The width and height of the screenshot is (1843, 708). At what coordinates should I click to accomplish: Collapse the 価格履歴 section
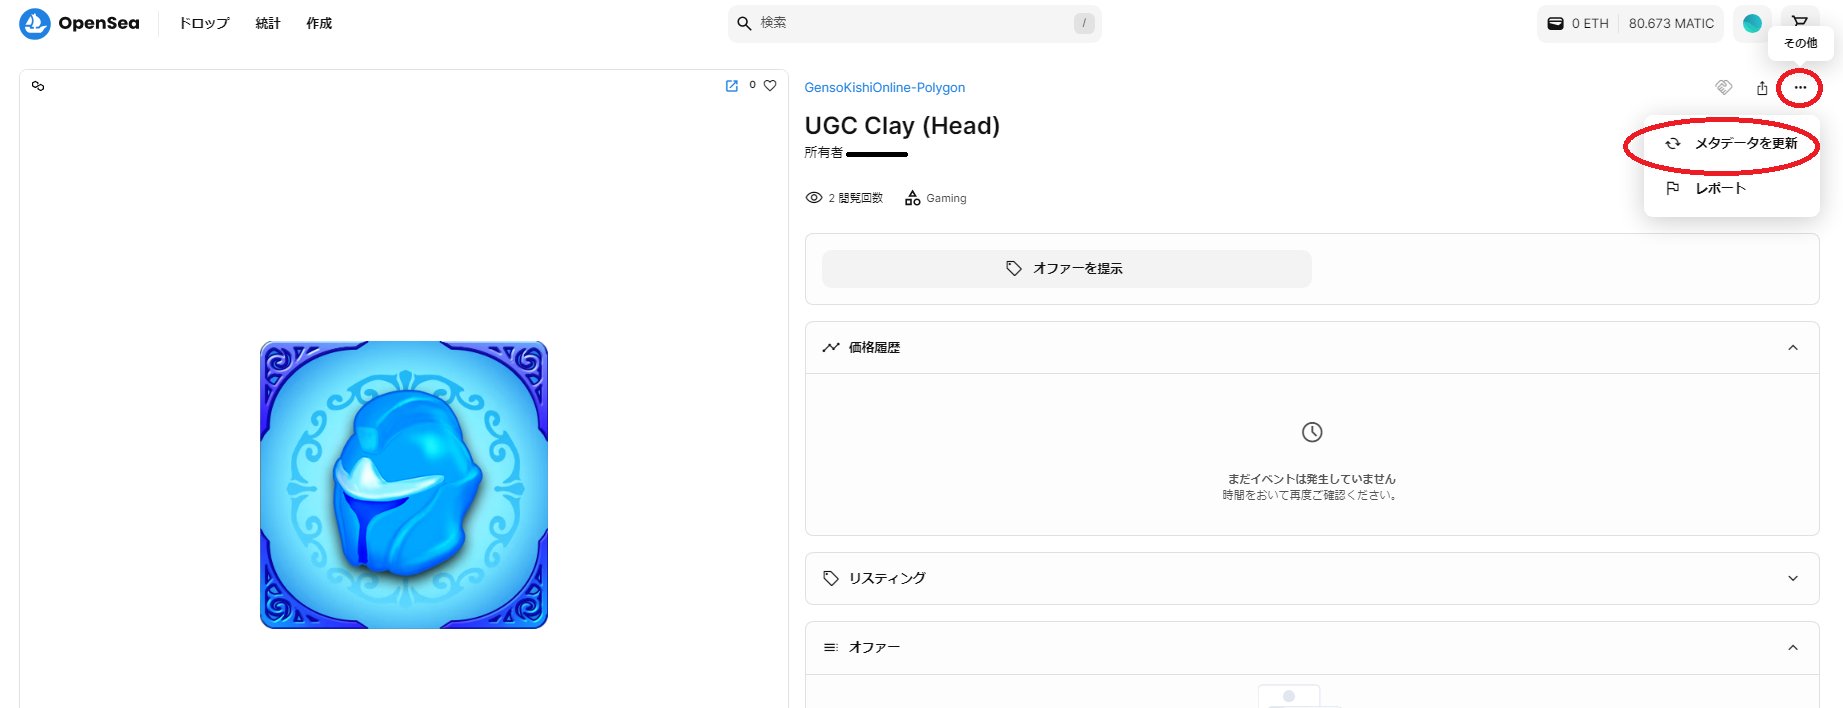pyautogui.click(x=1792, y=348)
